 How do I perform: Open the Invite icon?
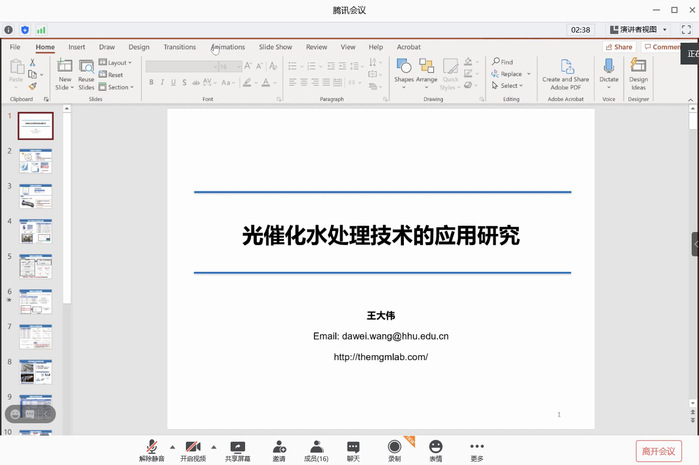278,447
